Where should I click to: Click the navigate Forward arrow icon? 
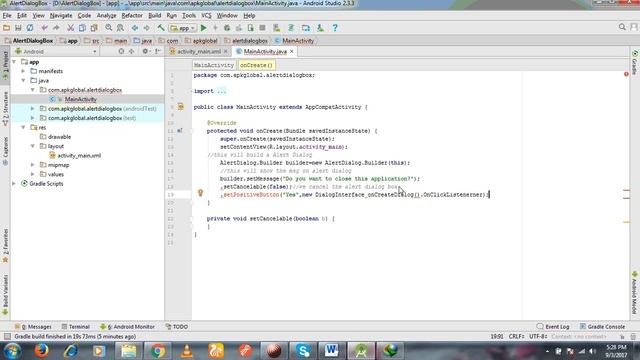coord(147,28)
